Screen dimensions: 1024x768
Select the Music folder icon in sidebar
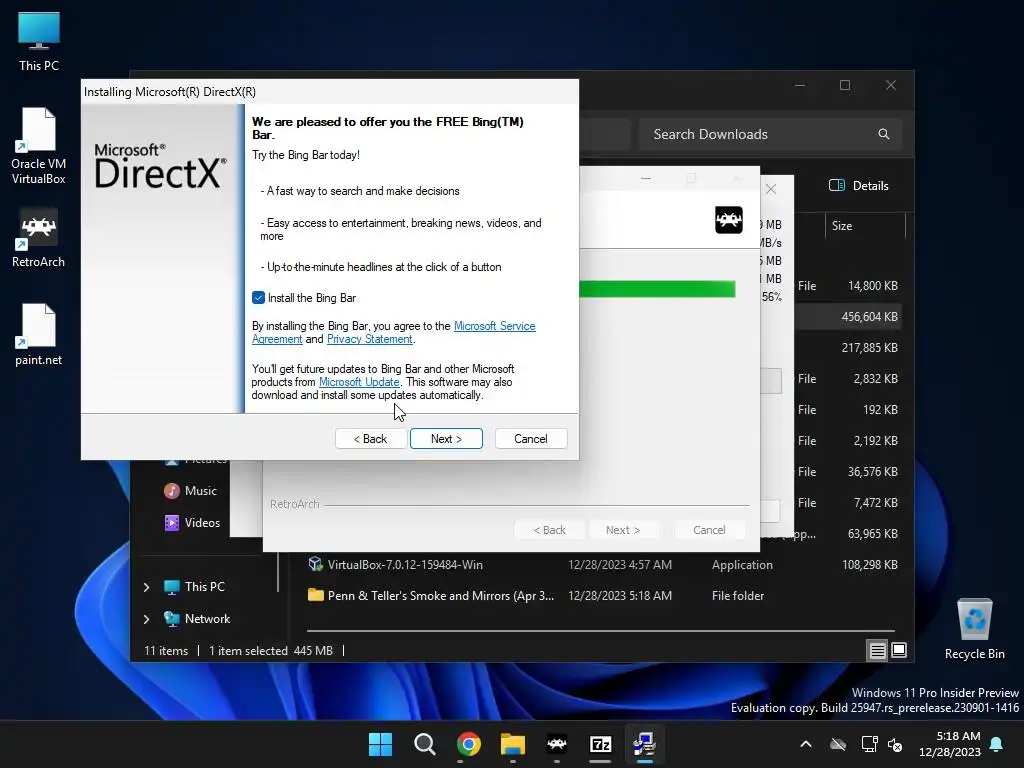click(x=172, y=490)
